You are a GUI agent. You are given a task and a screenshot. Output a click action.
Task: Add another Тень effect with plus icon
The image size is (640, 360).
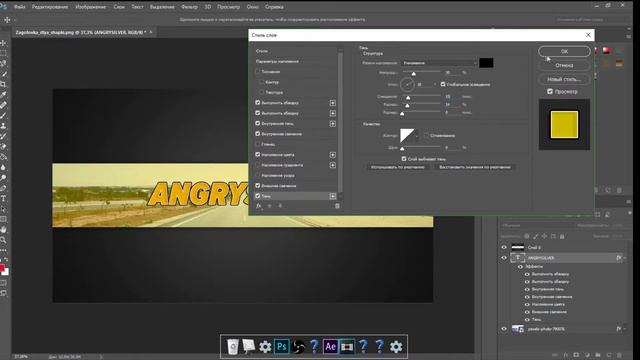point(333,196)
